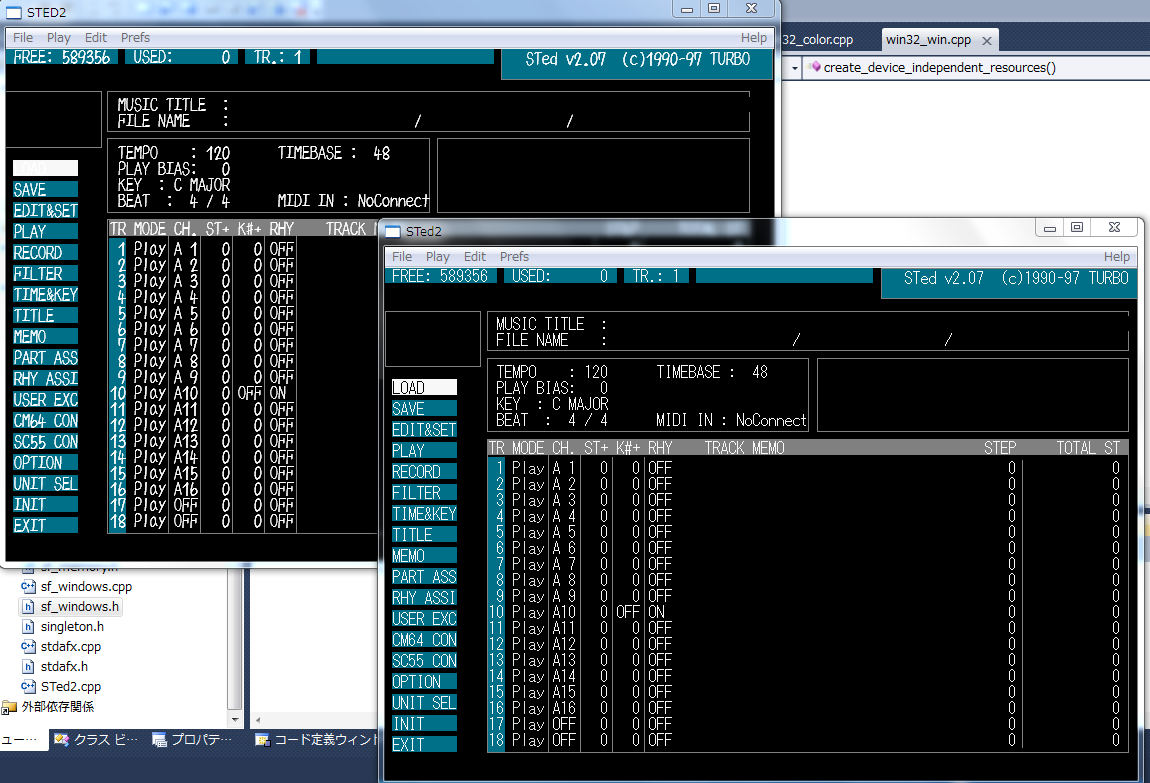The image size is (1150, 783).
Task: Click the sf_windows.cpp file icon
Action: coord(29,587)
